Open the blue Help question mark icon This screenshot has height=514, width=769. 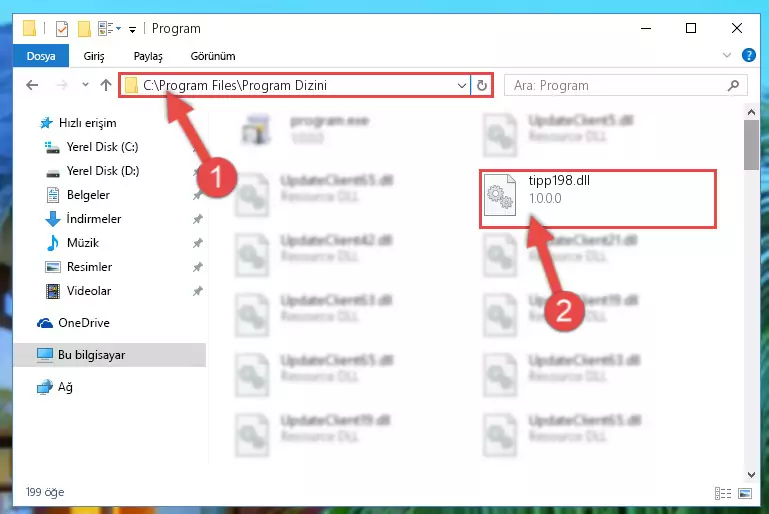(748, 55)
